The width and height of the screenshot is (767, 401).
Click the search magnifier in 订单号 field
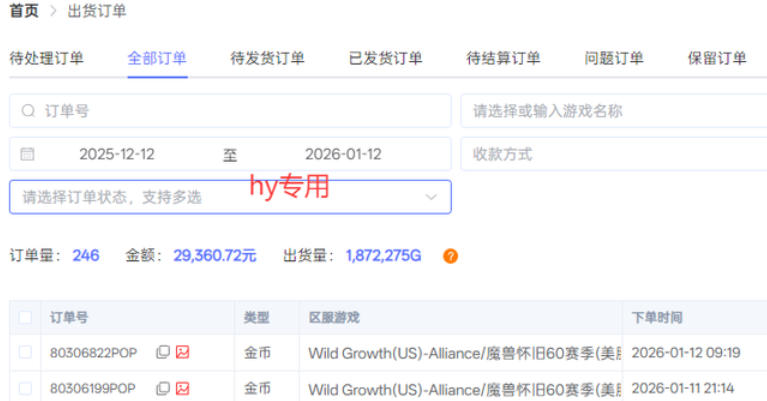28,111
